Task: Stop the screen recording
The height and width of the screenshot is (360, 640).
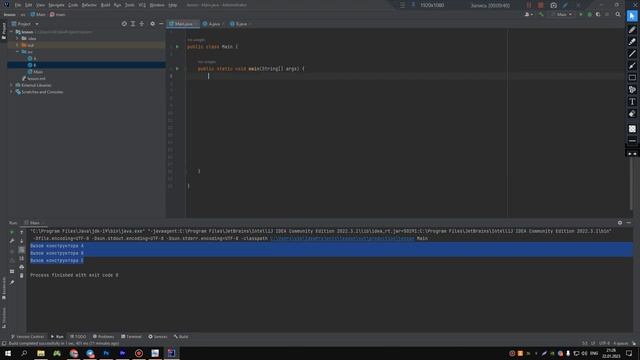Action: (540, 5)
